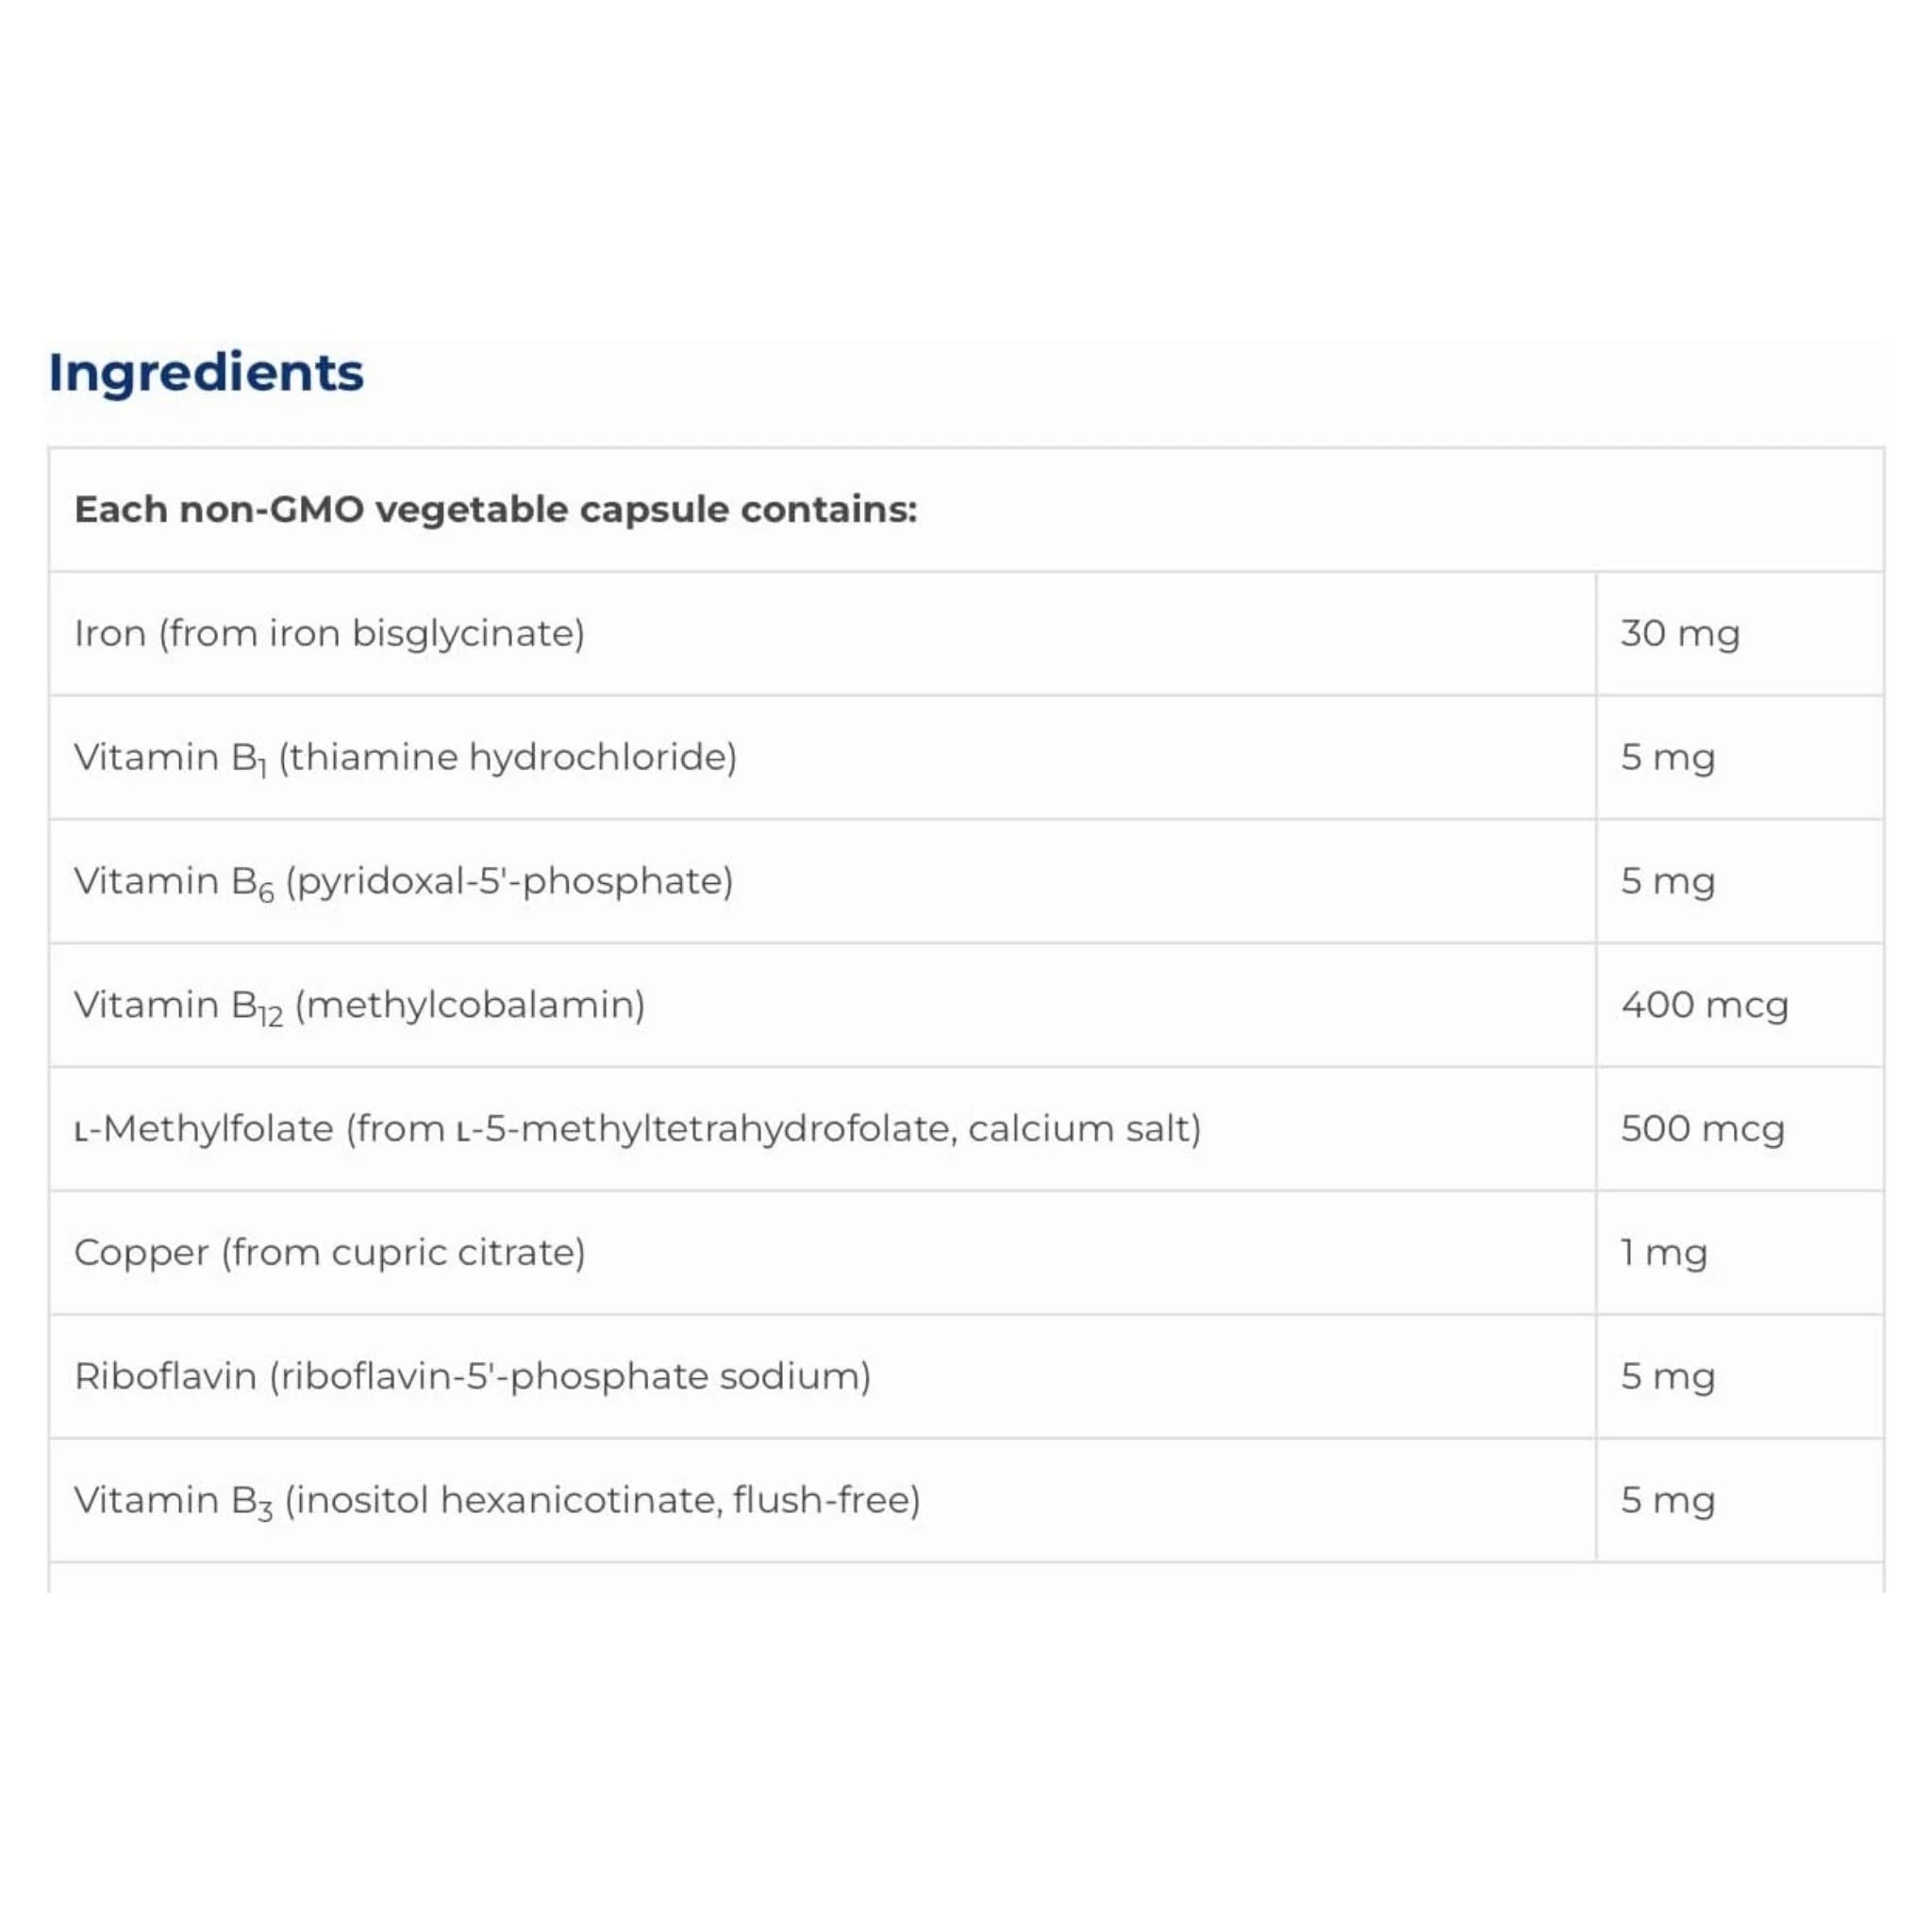Click the Ingredients heading
Viewport: 1932px width, 1932px height.
pyautogui.click(x=206, y=373)
